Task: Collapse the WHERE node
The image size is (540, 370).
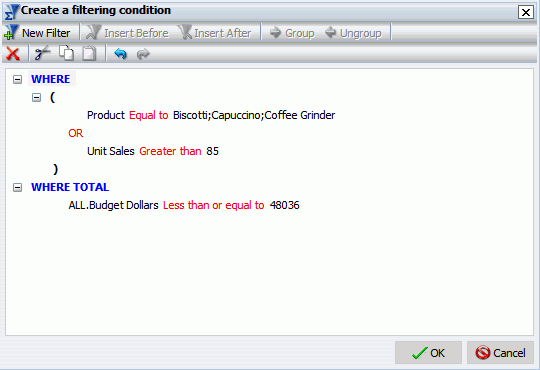Action: tap(18, 80)
